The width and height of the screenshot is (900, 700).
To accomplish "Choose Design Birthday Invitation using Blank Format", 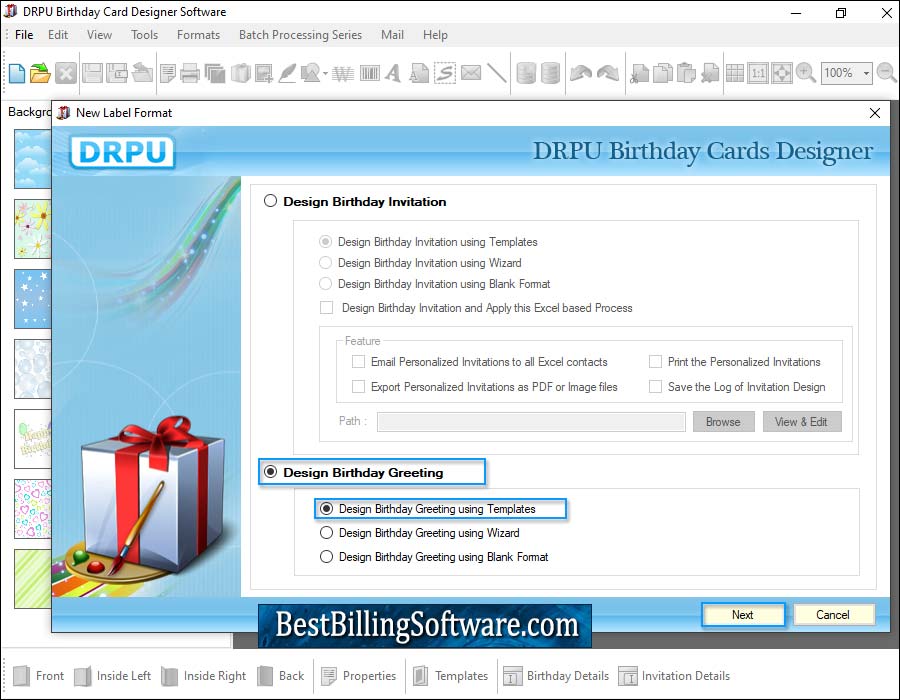I will coord(325,284).
